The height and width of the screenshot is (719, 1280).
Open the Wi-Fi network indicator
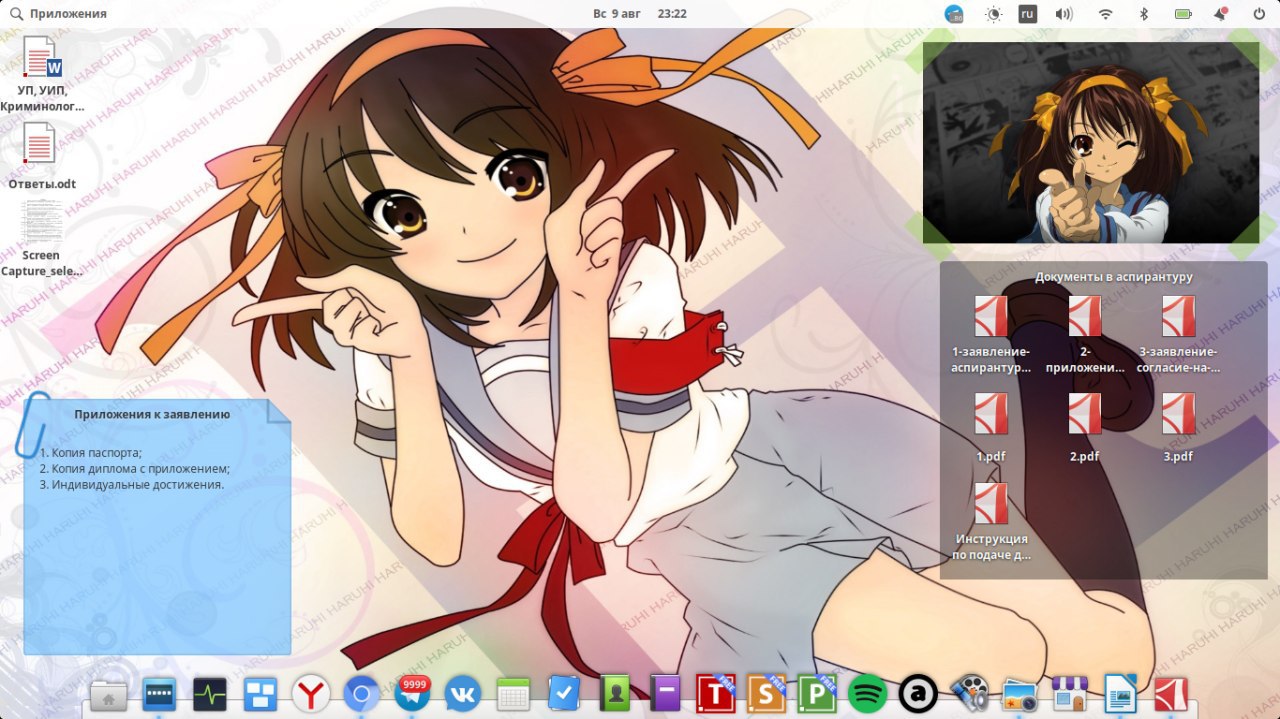tap(1105, 14)
